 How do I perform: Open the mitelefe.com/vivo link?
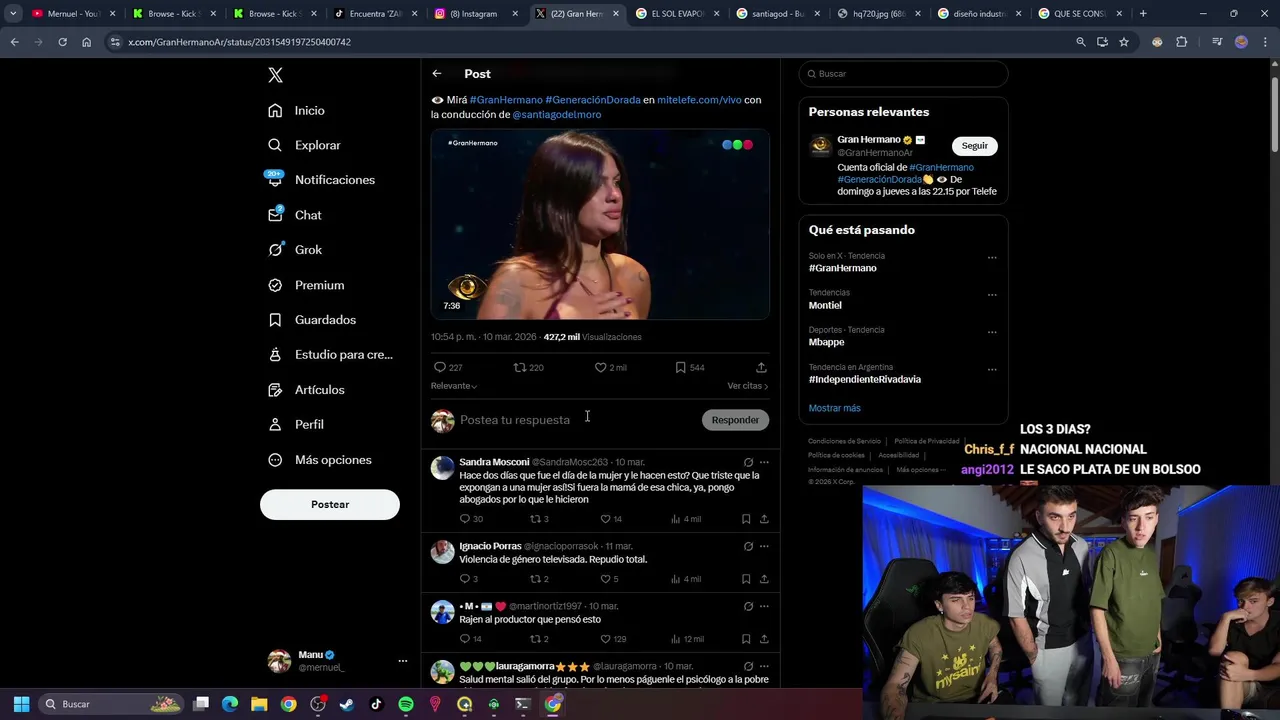point(699,100)
